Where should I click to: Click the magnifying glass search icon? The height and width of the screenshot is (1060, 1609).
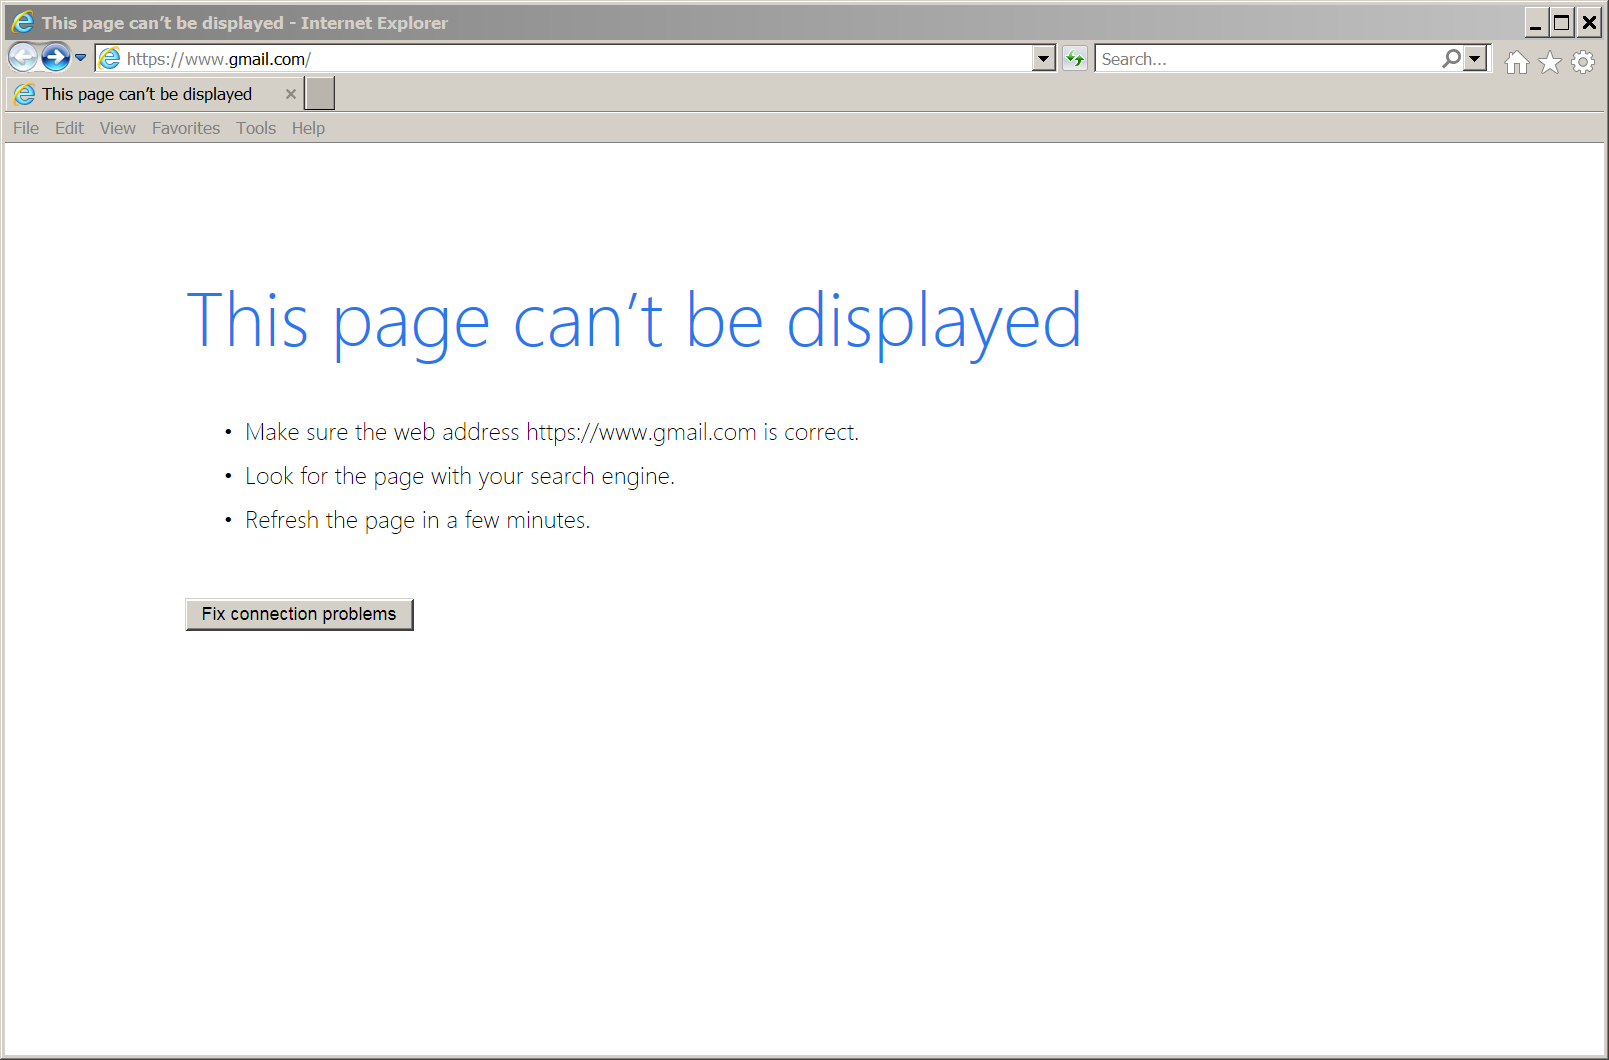(x=1451, y=59)
